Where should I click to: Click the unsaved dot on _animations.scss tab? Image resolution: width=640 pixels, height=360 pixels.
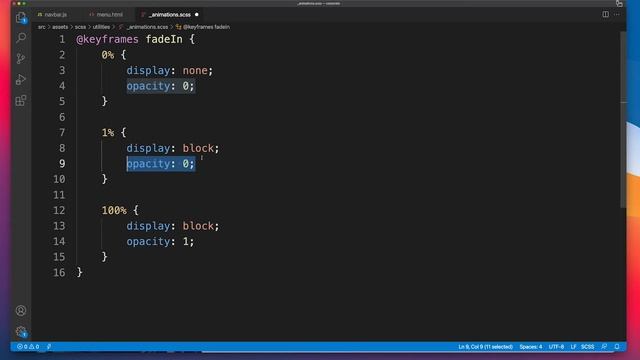(197, 15)
